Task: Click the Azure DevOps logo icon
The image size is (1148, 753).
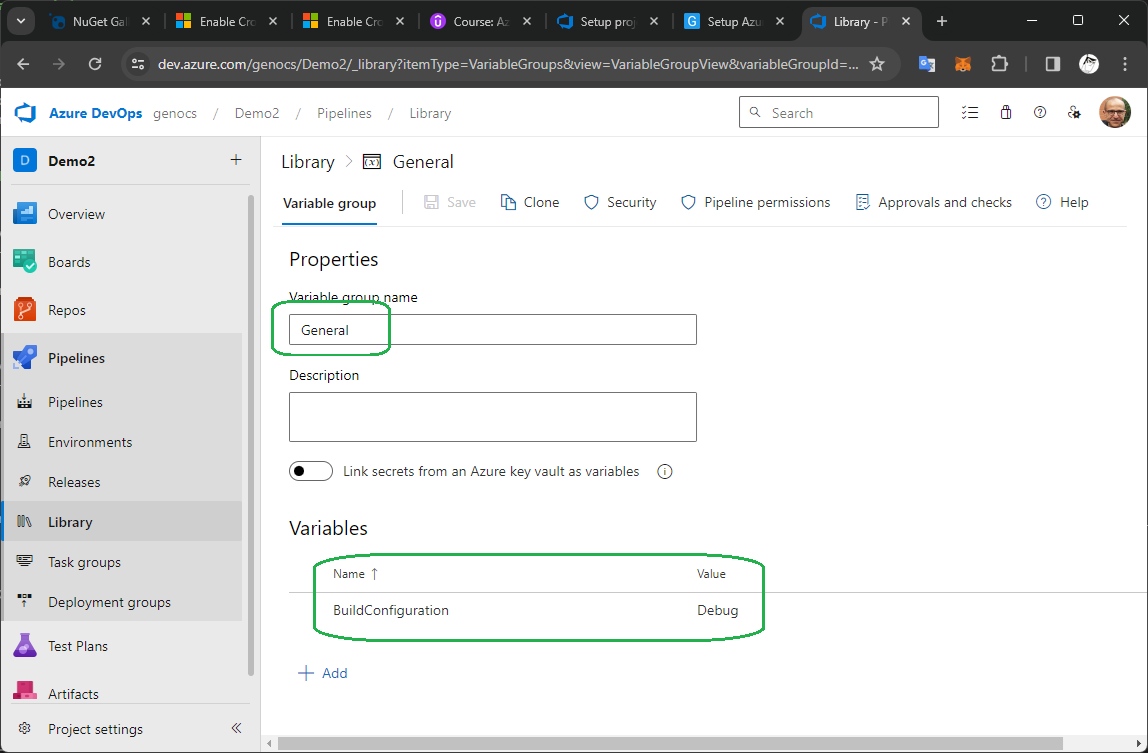Action: pyautogui.click(x=25, y=113)
